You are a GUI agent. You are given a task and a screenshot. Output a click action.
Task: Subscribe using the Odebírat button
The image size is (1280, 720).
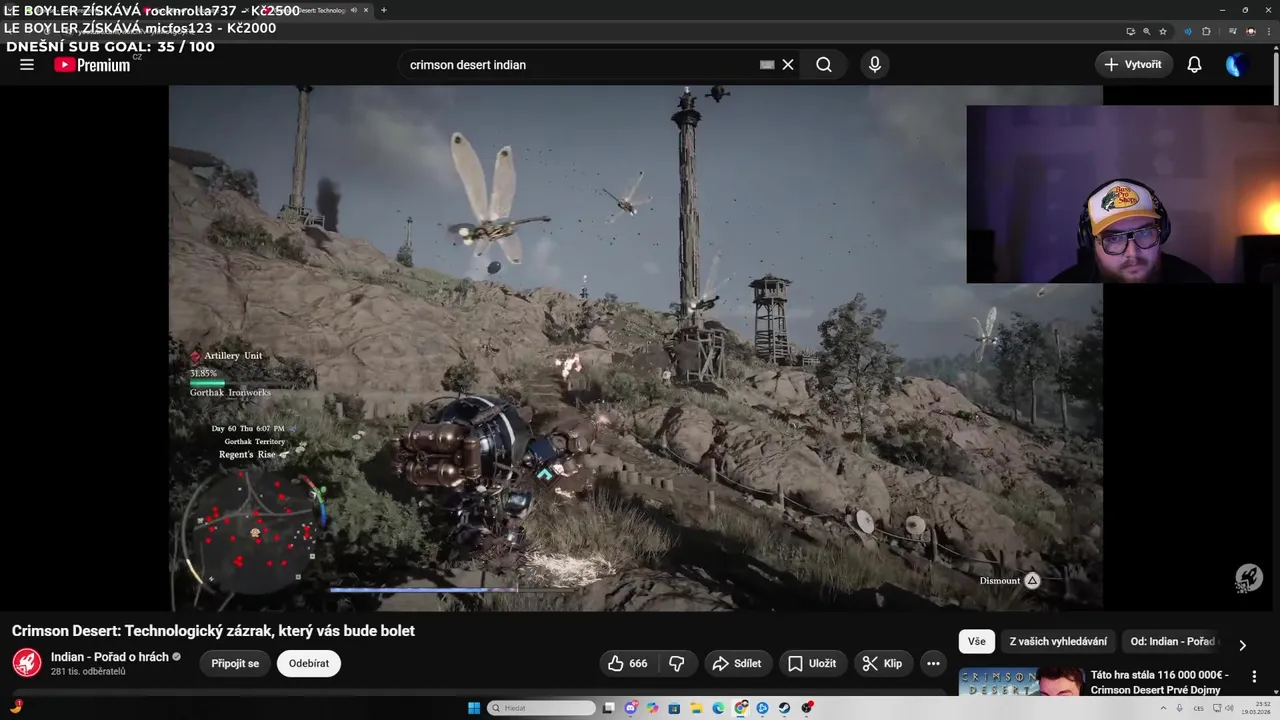pos(309,663)
